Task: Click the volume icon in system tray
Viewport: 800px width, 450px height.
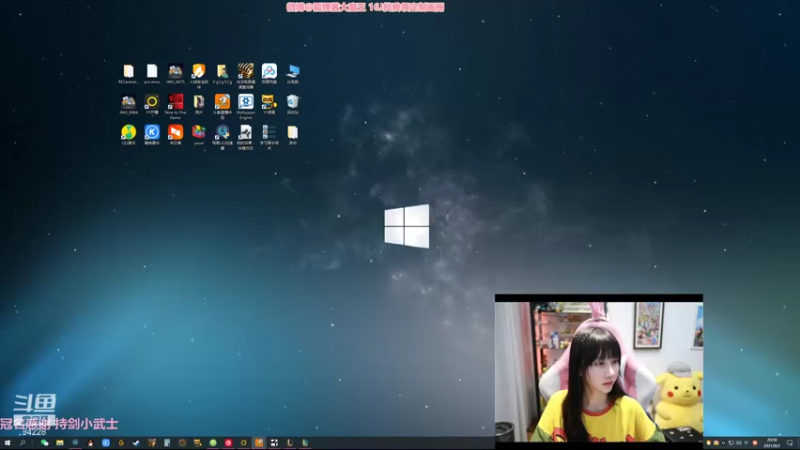Action: click(739, 443)
